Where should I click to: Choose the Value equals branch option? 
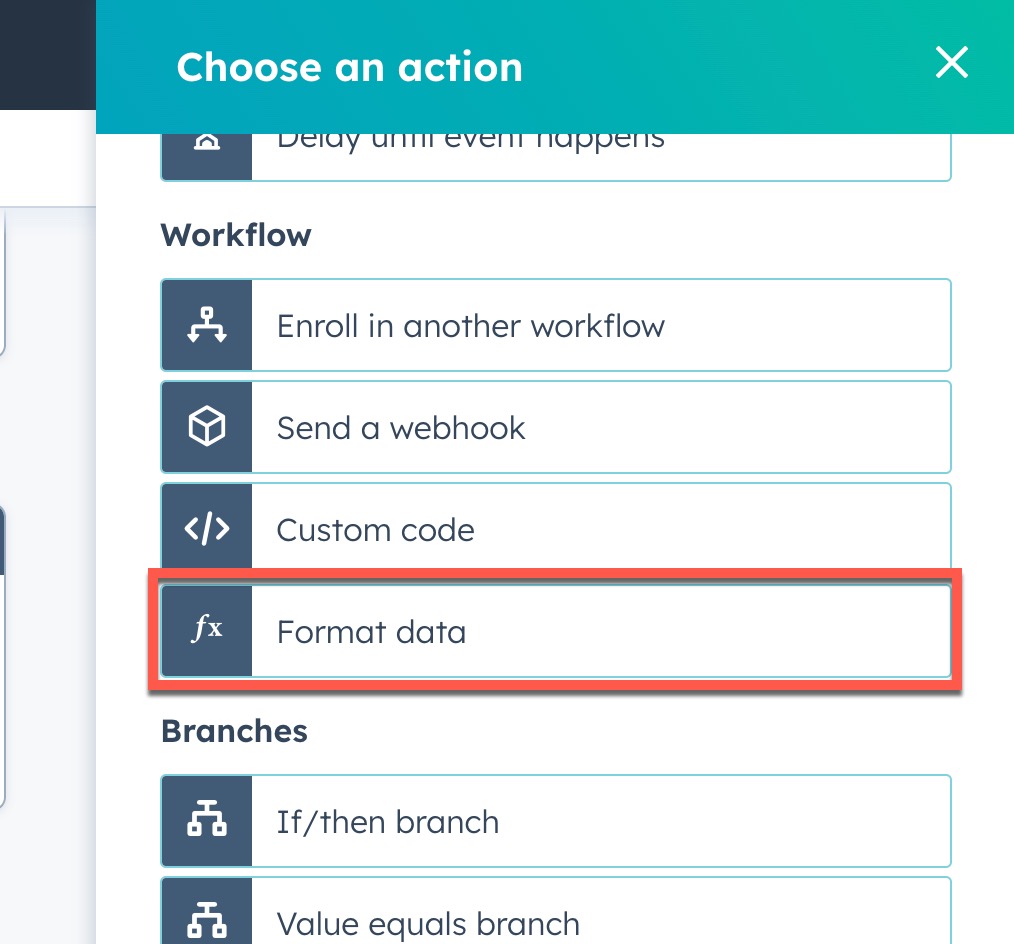click(x=428, y=922)
